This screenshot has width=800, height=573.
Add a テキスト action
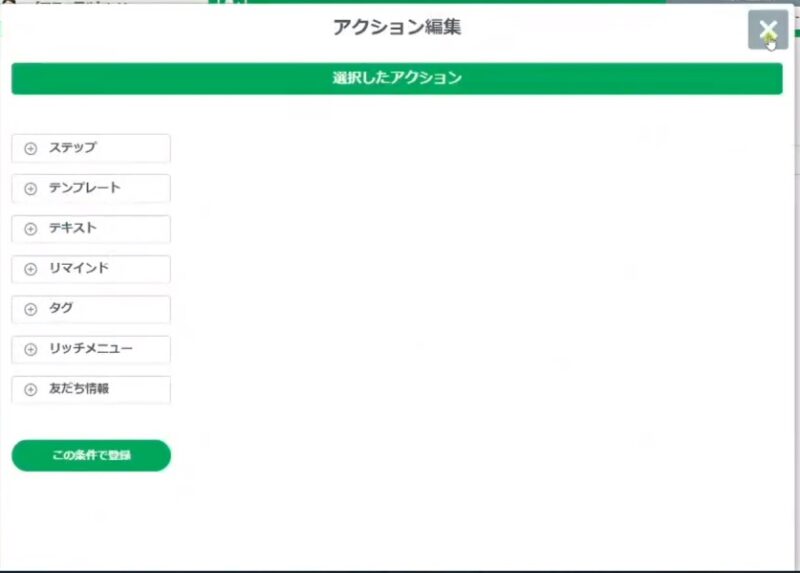click(x=91, y=229)
